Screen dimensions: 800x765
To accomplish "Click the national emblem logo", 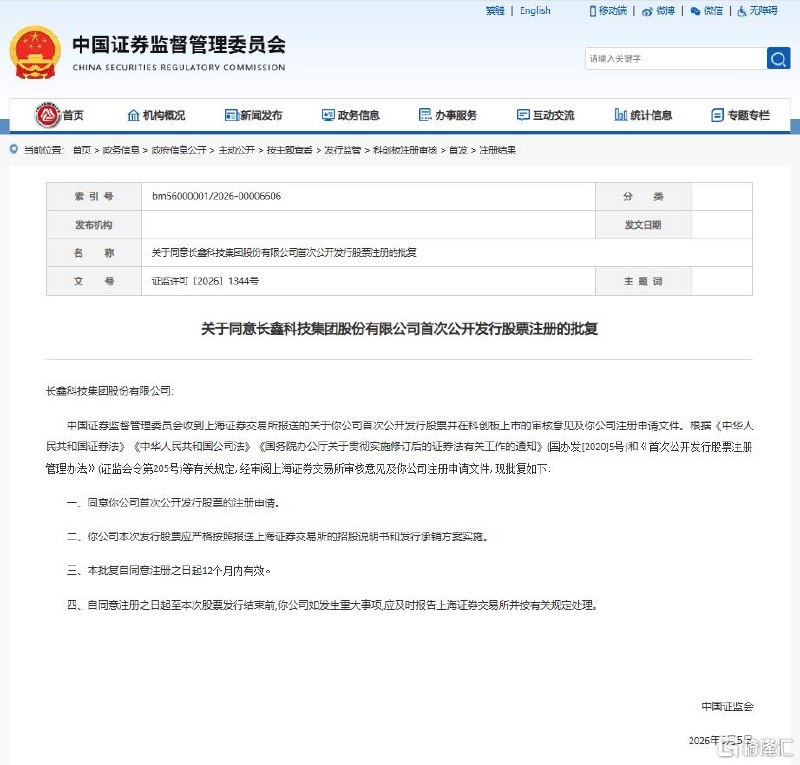I will [35, 53].
